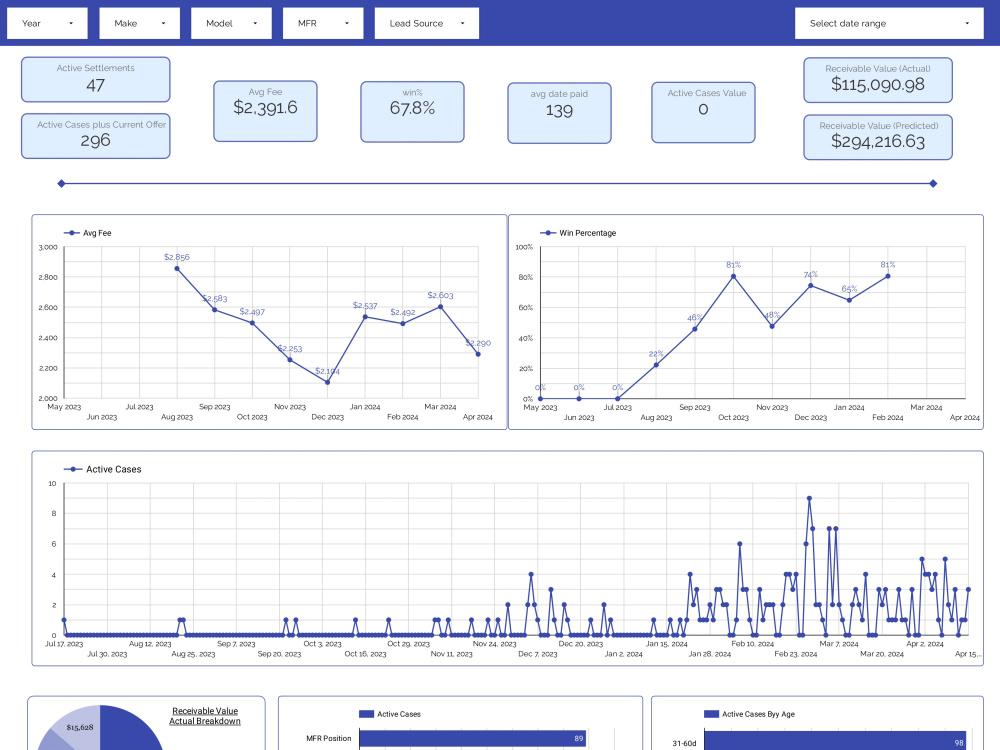This screenshot has width=1000, height=750.
Task: Click the Avg Fee legend entry
Action: (88, 233)
